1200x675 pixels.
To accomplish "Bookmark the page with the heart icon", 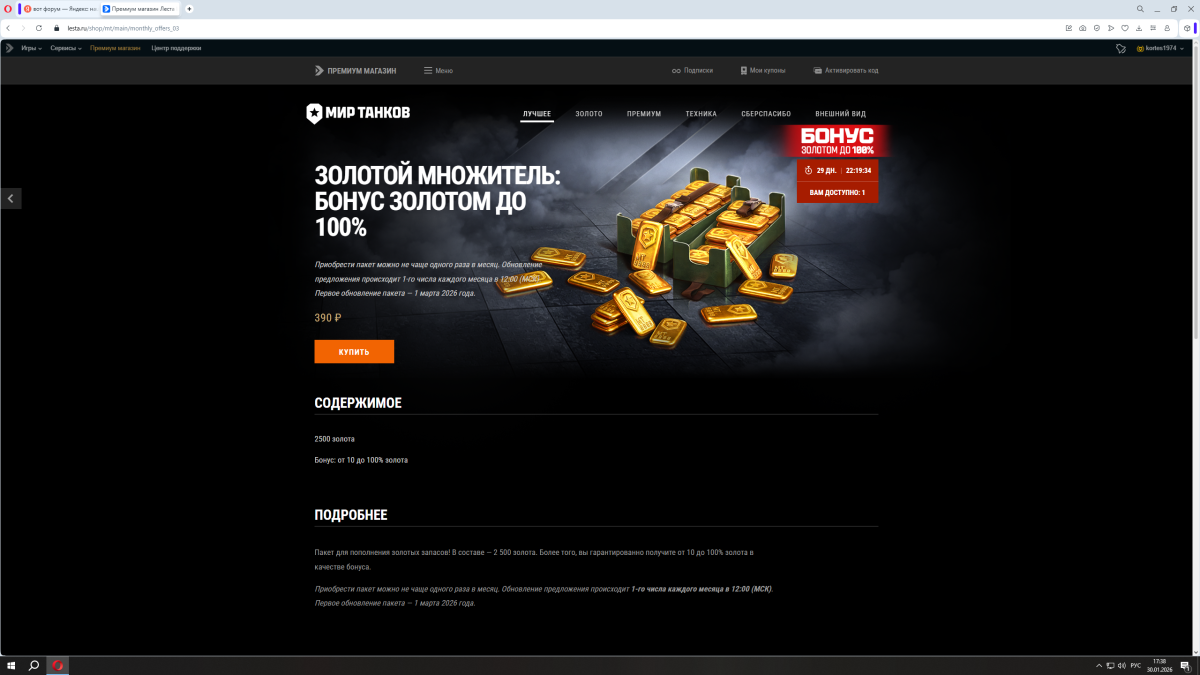I will click(1125, 28).
